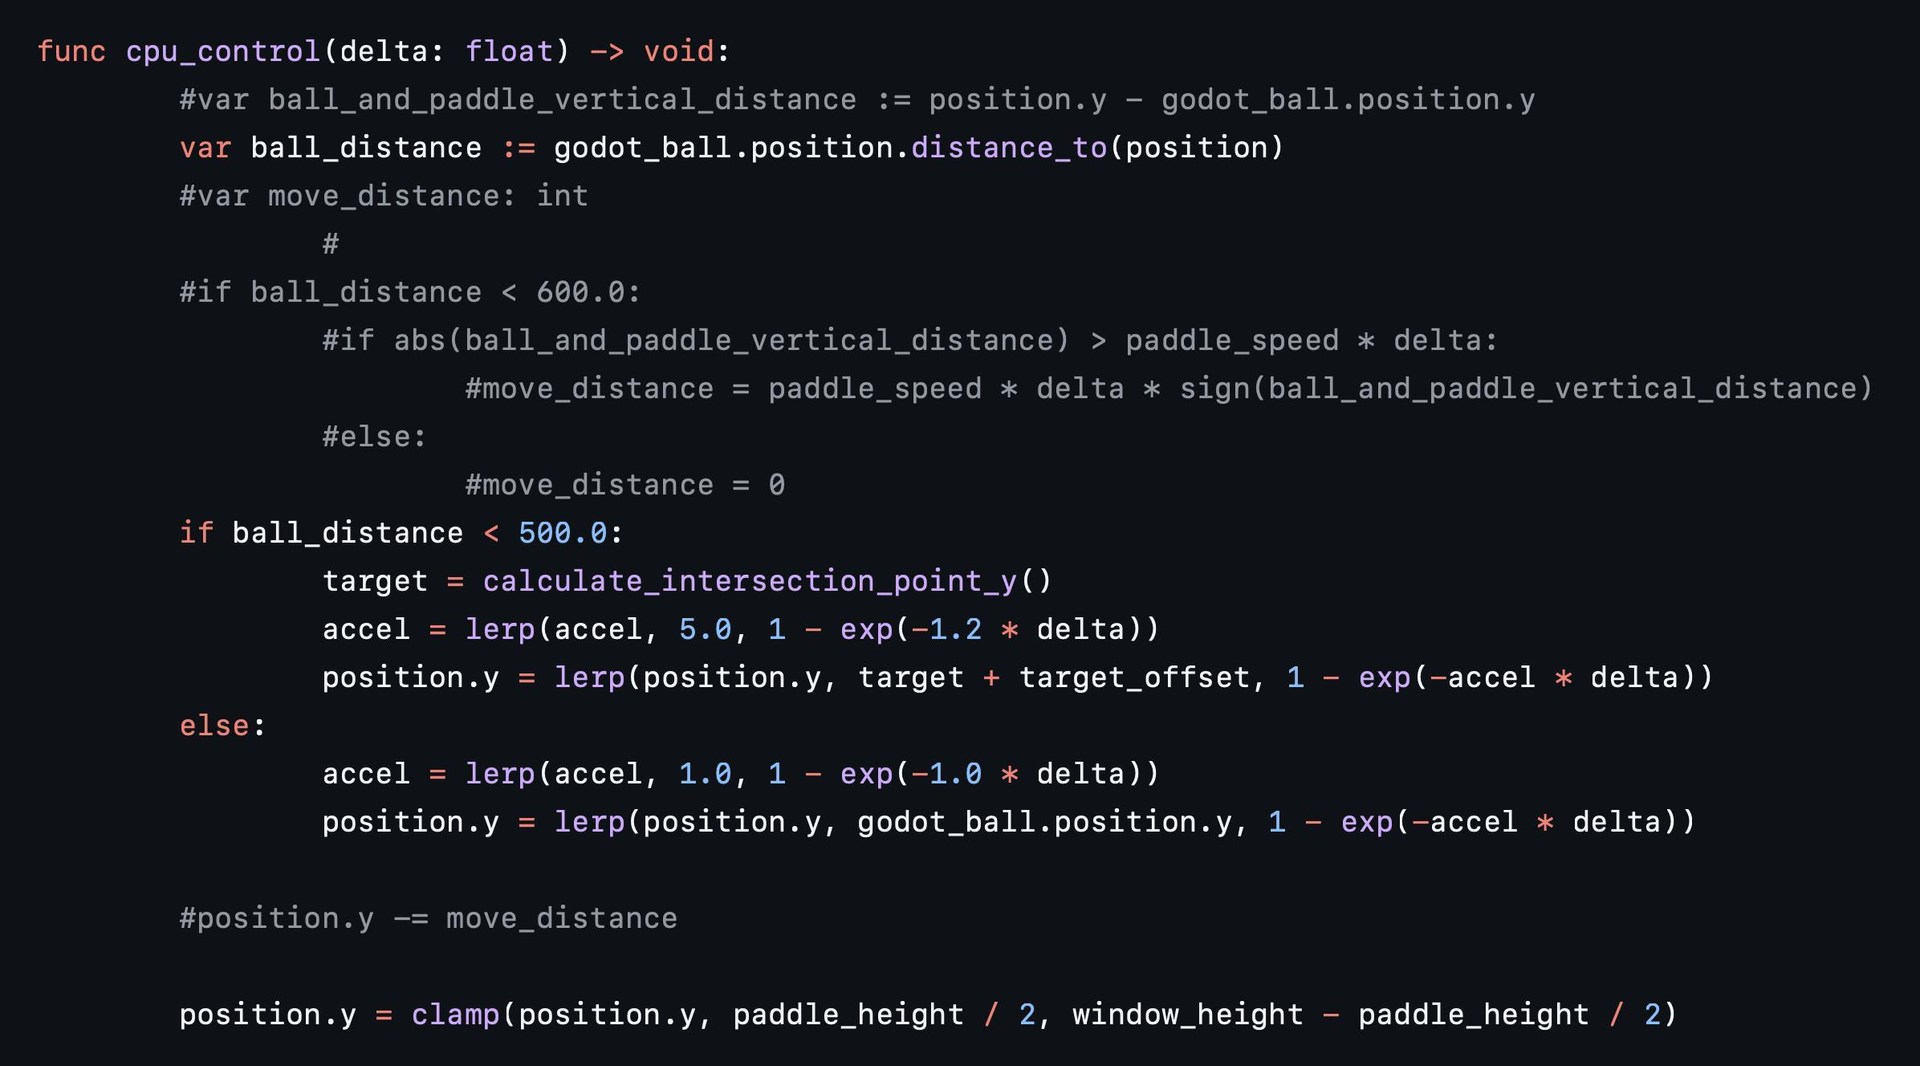Click the float type annotation
1920x1066 pixels.
pos(509,51)
